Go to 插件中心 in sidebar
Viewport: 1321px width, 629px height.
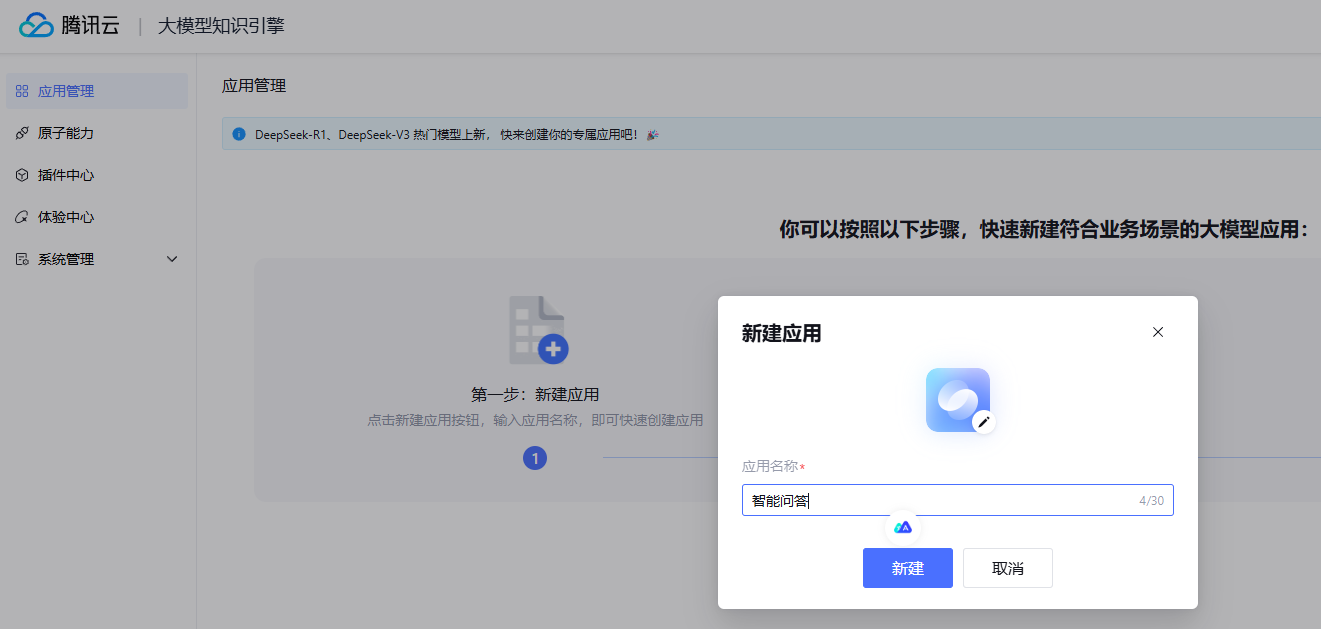66,175
